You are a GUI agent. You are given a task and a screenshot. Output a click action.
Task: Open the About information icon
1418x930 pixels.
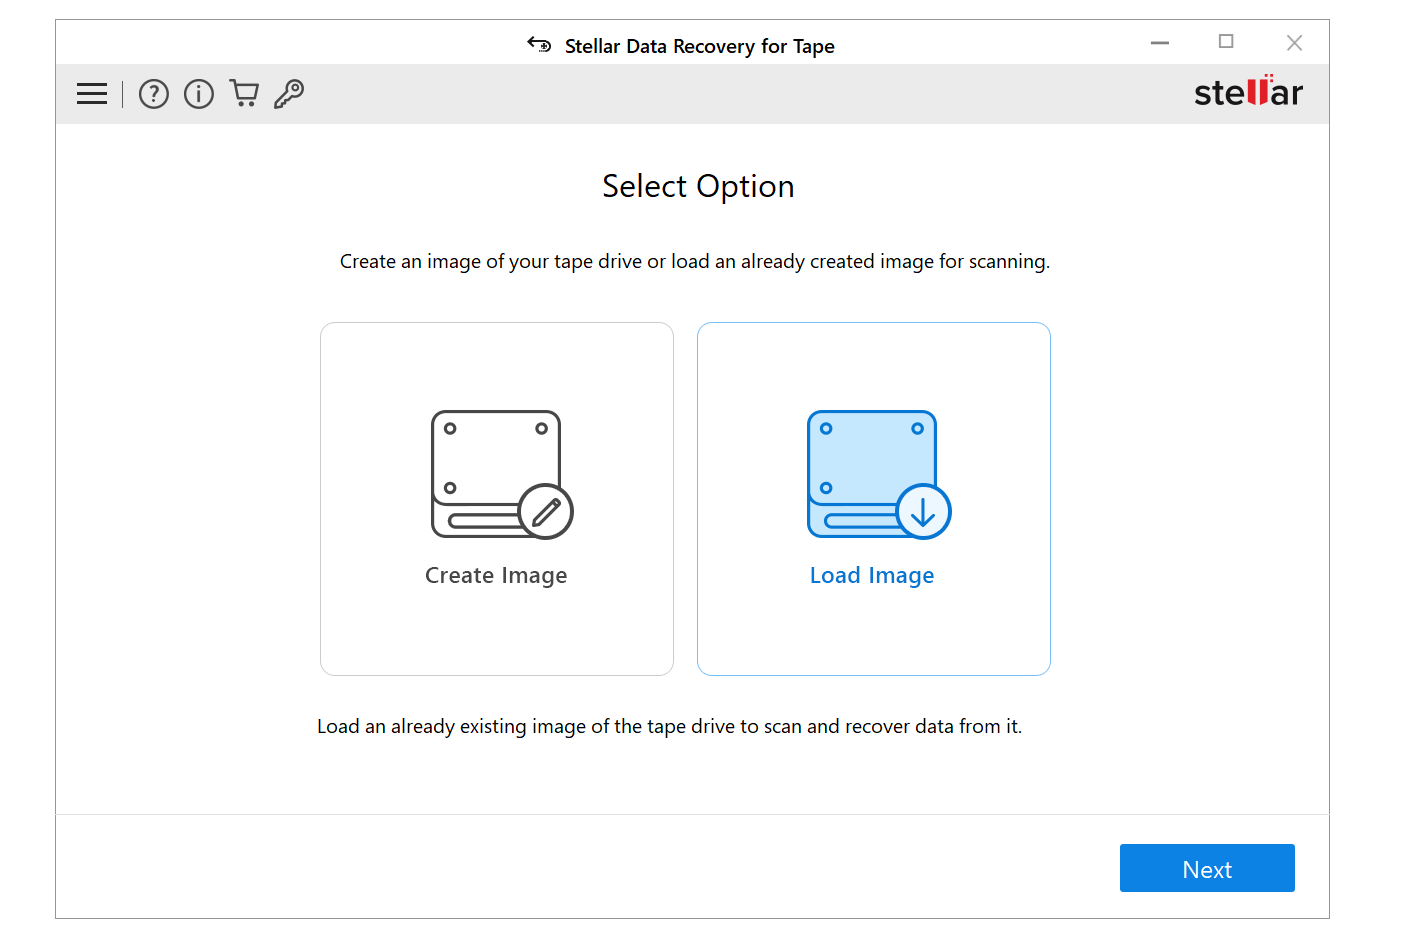199,94
